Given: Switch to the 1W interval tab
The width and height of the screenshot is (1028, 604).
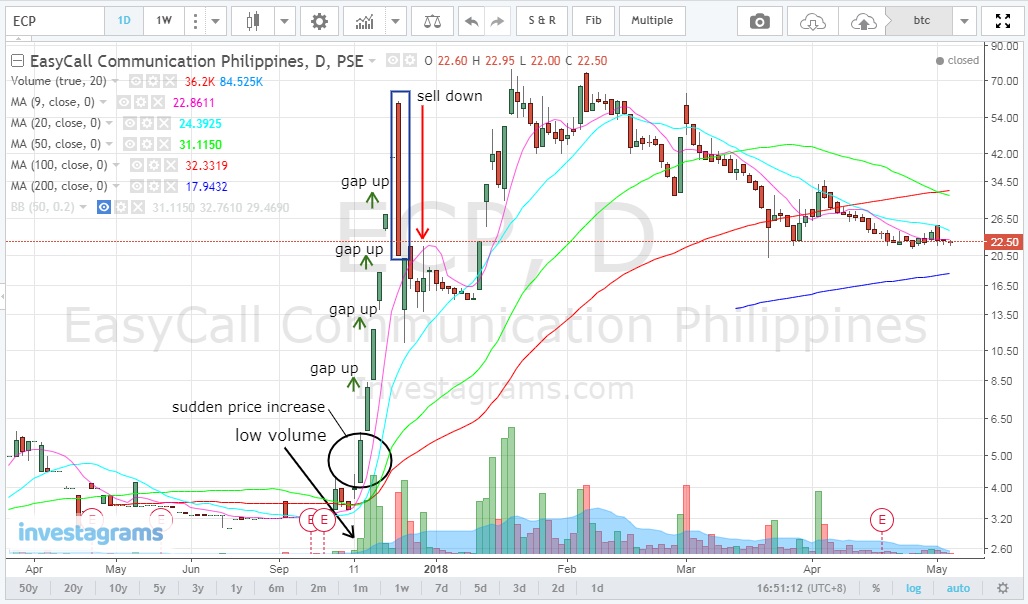Looking at the screenshot, I should (162, 20).
